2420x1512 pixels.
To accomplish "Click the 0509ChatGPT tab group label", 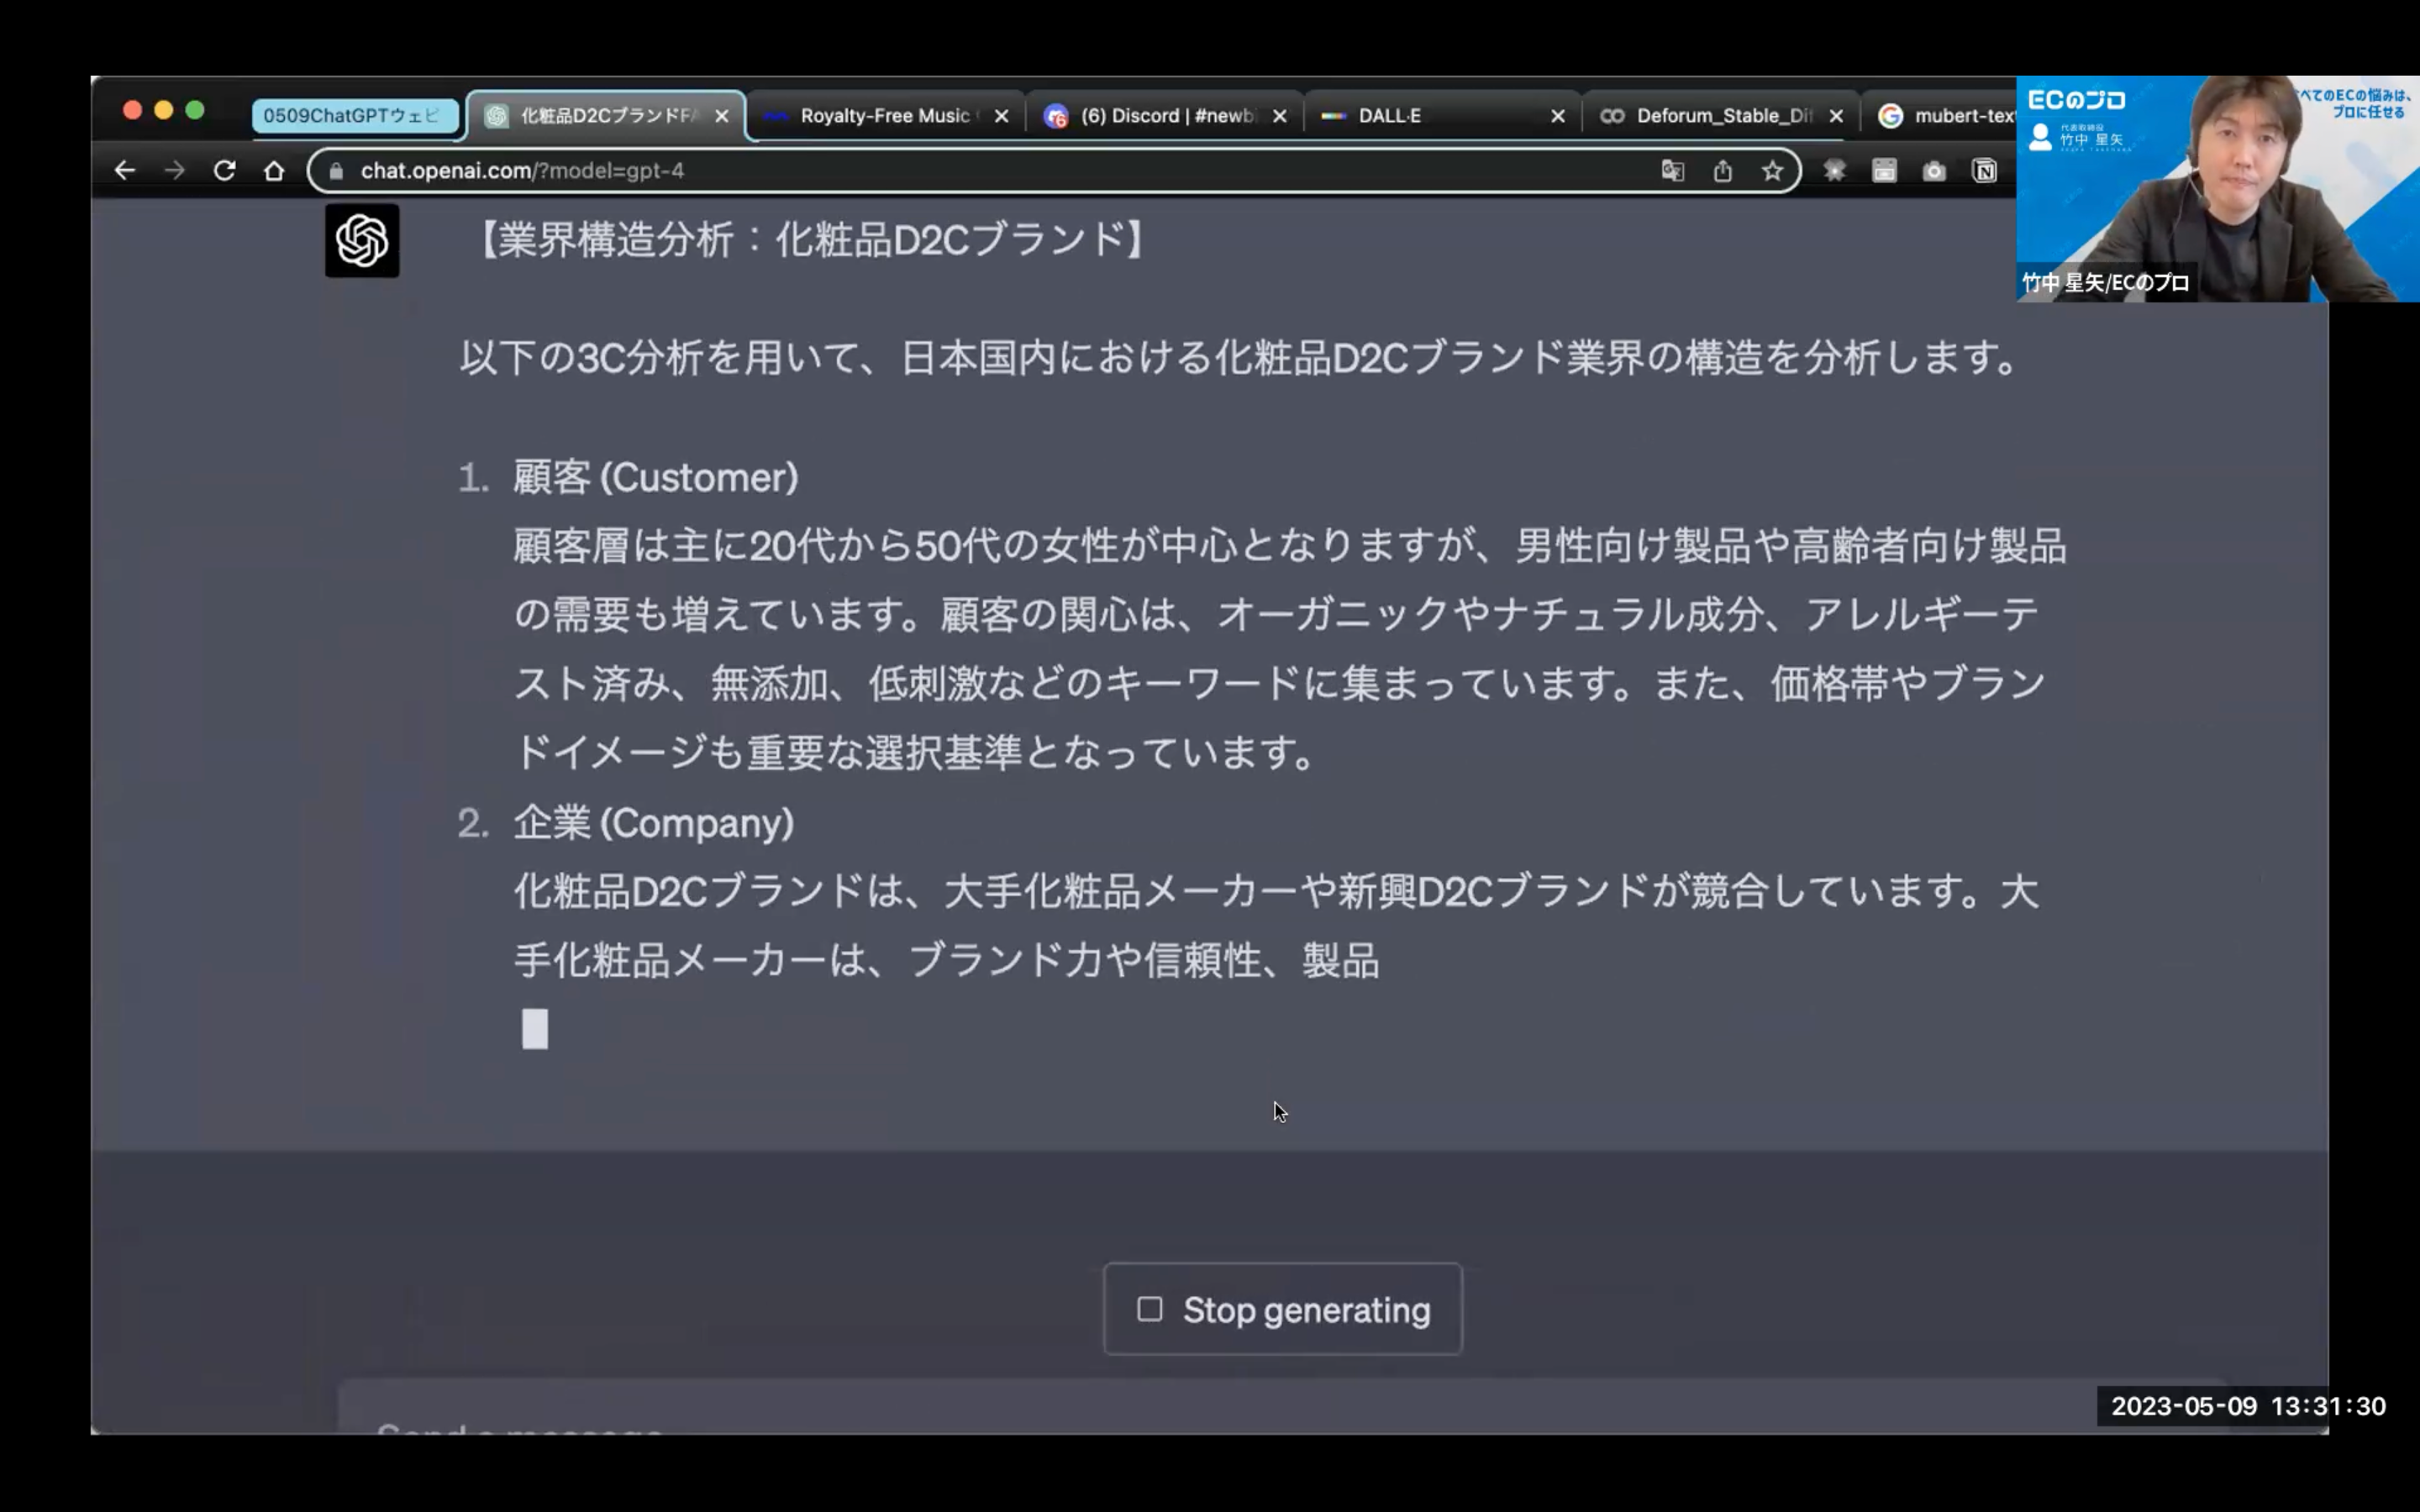I will (x=352, y=116).
